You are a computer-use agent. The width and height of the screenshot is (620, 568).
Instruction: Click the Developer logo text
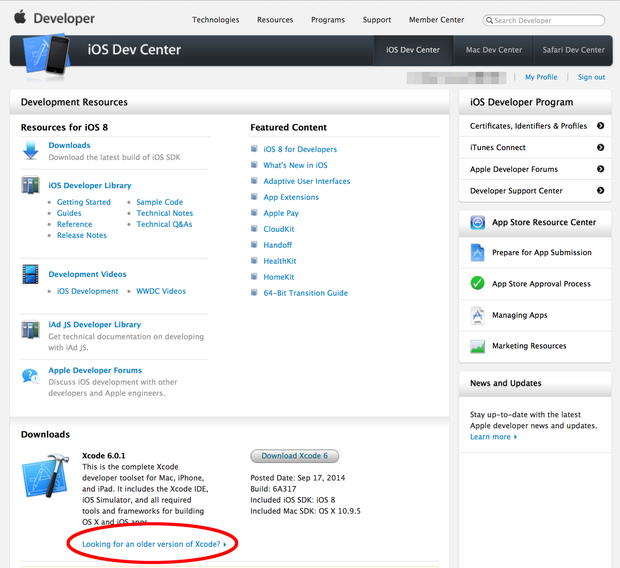click(x=64, y=18)
